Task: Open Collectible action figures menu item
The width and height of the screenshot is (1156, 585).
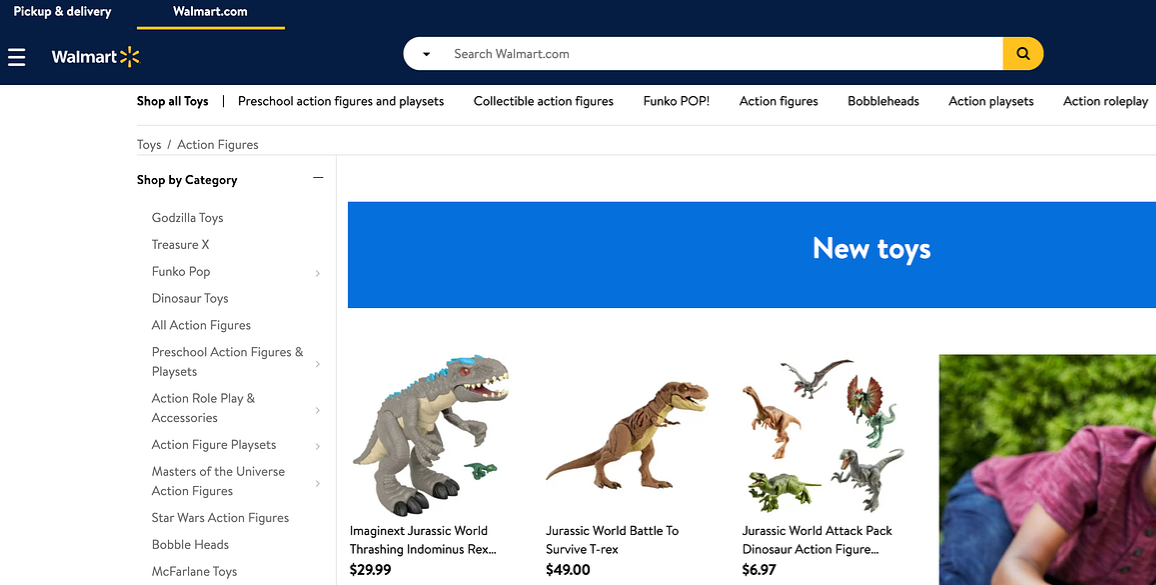Action: 543,101
